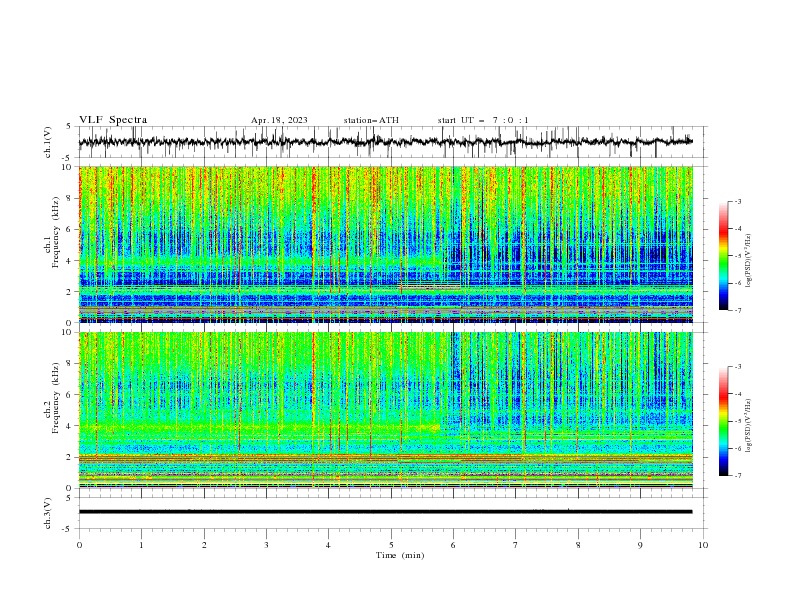The height and width of the screenshot is (612, 792).
Task: Click the "-5" label on ch.2 color scale
Action: [738, 421]
